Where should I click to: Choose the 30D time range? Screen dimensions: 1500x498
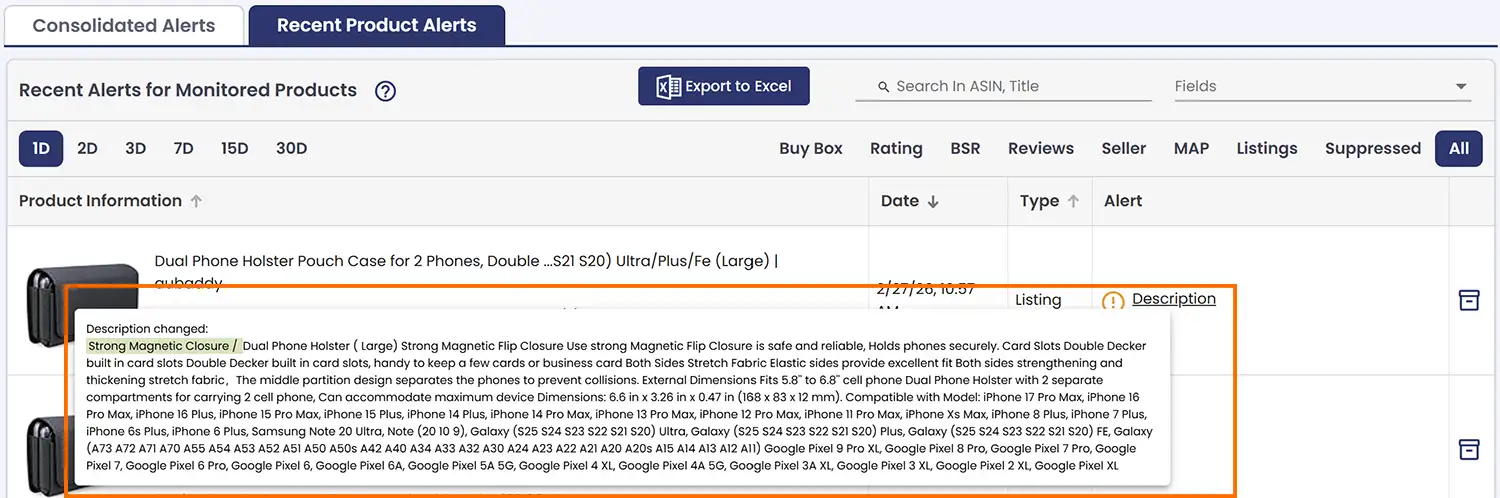291,148
